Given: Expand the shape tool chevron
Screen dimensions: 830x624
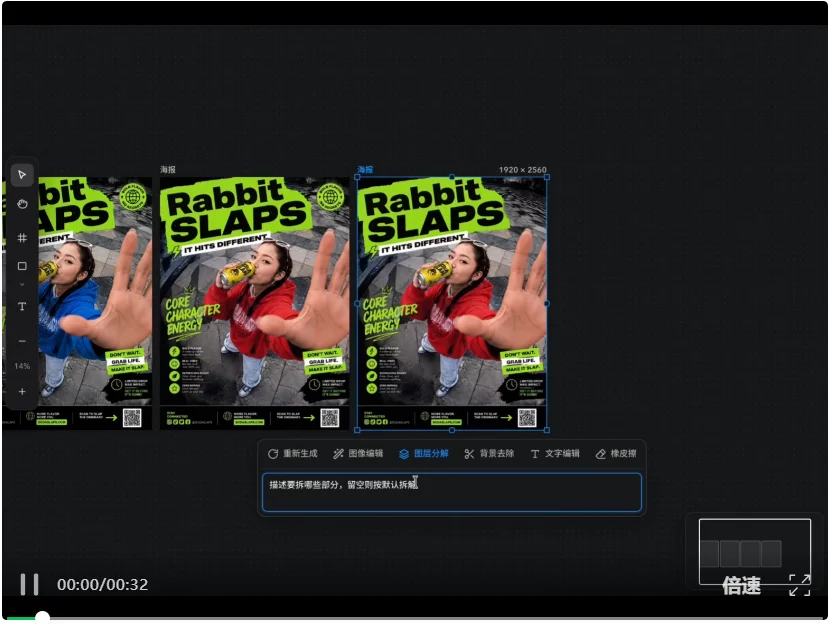Looking at the screenshot, I should pyautogui.click(x=22, y=285).
